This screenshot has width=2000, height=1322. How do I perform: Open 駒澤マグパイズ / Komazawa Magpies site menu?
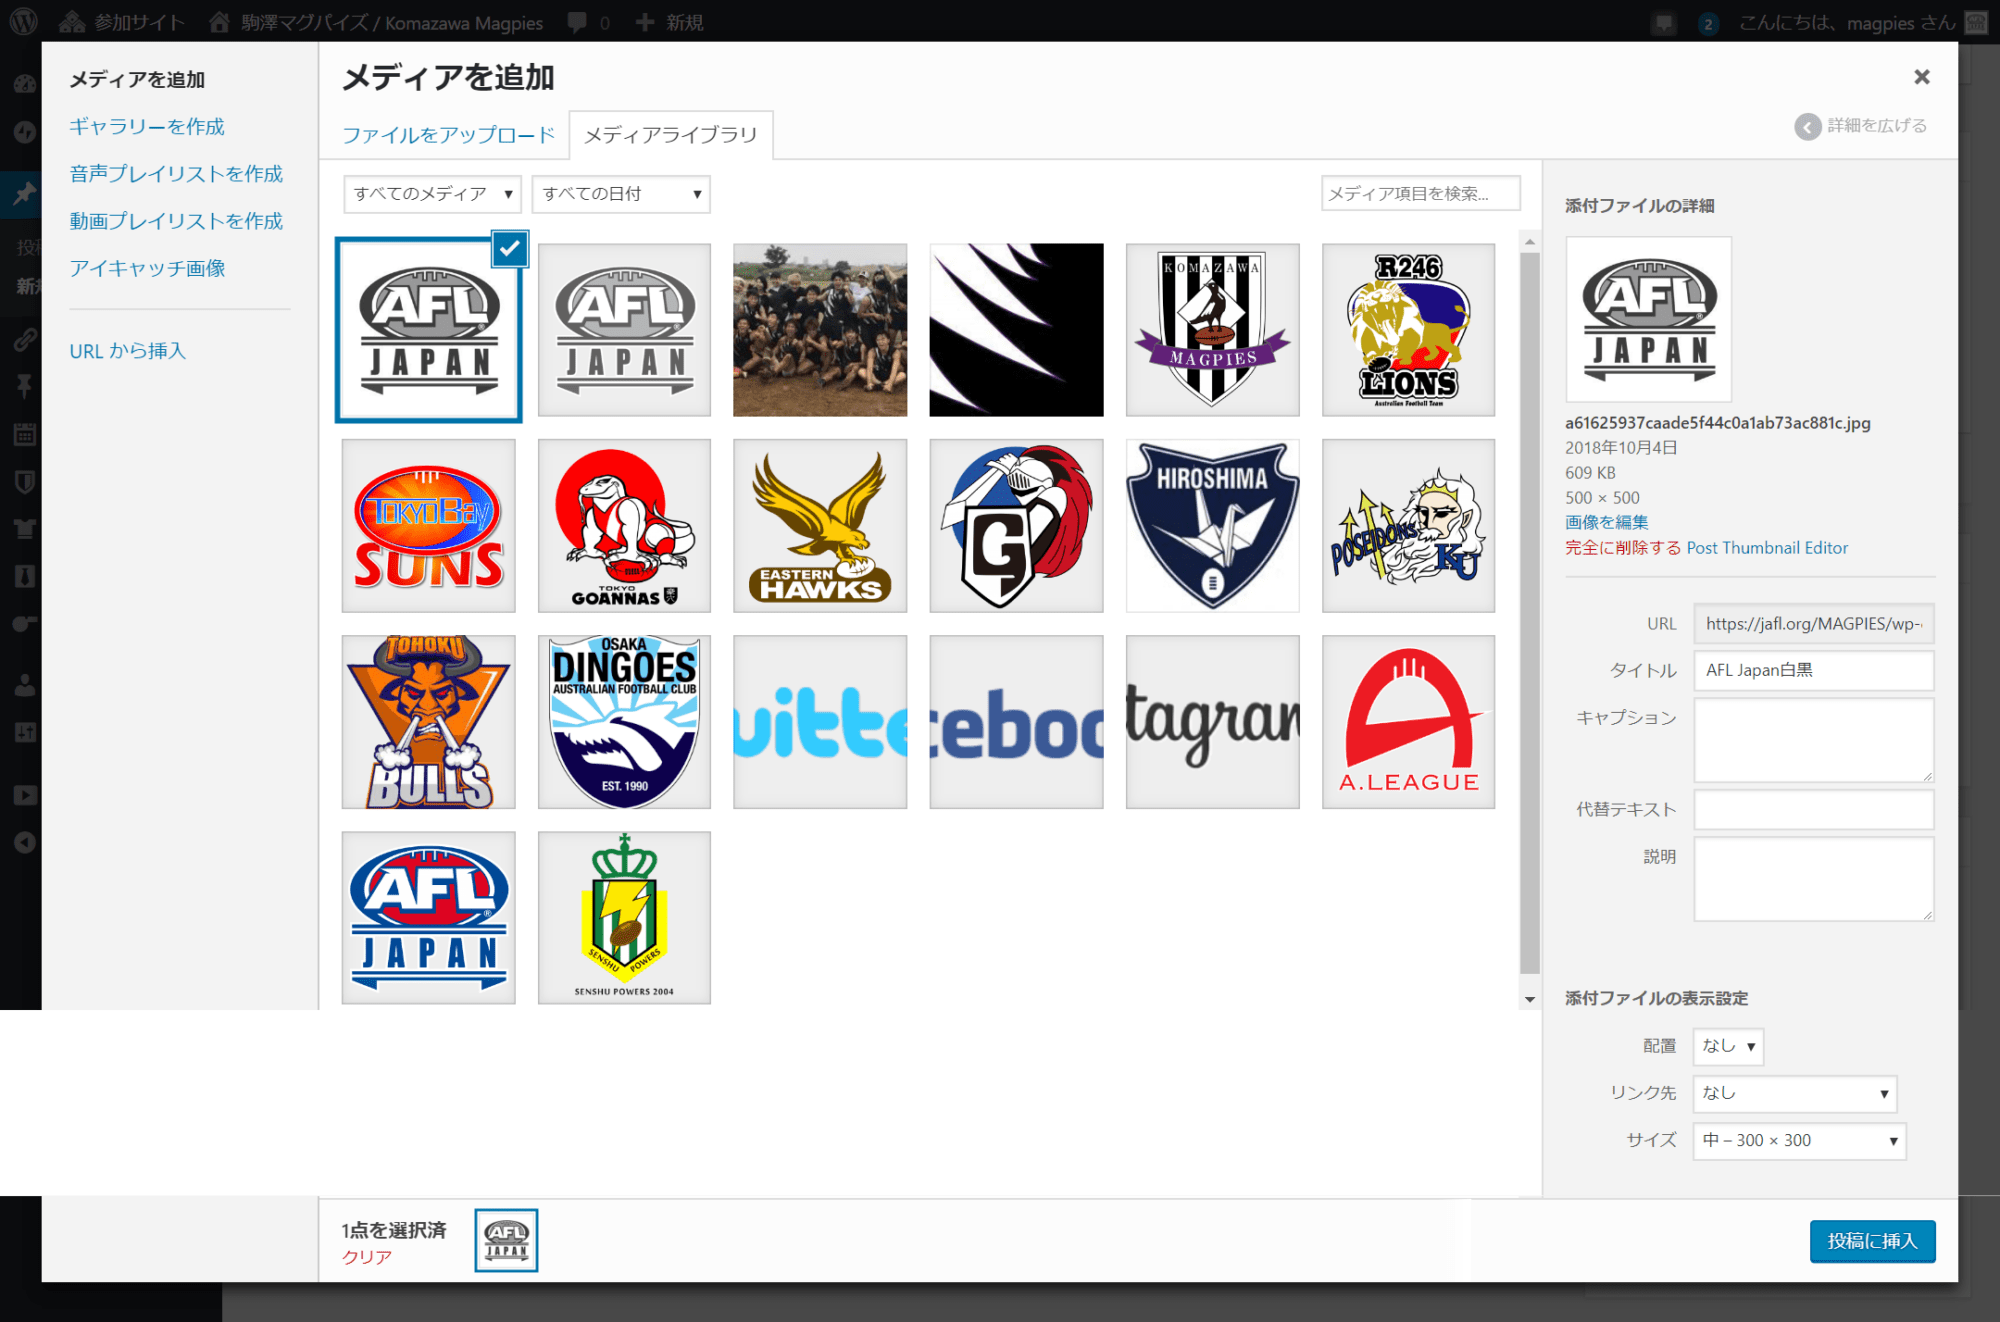pos(377,22)
